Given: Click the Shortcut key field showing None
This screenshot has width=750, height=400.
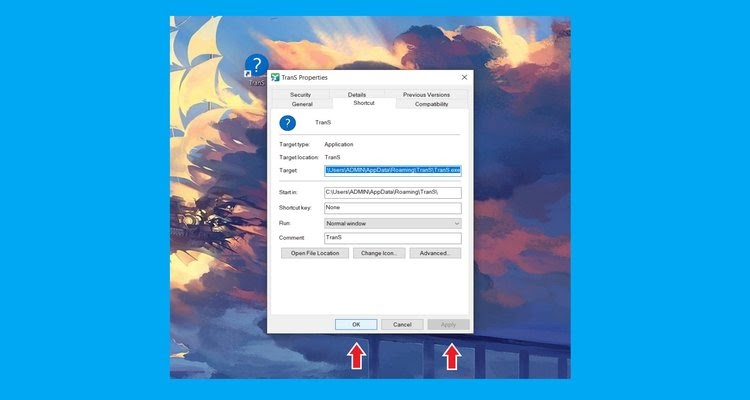Looking at the screenshot, I should [x=392, y=208].
